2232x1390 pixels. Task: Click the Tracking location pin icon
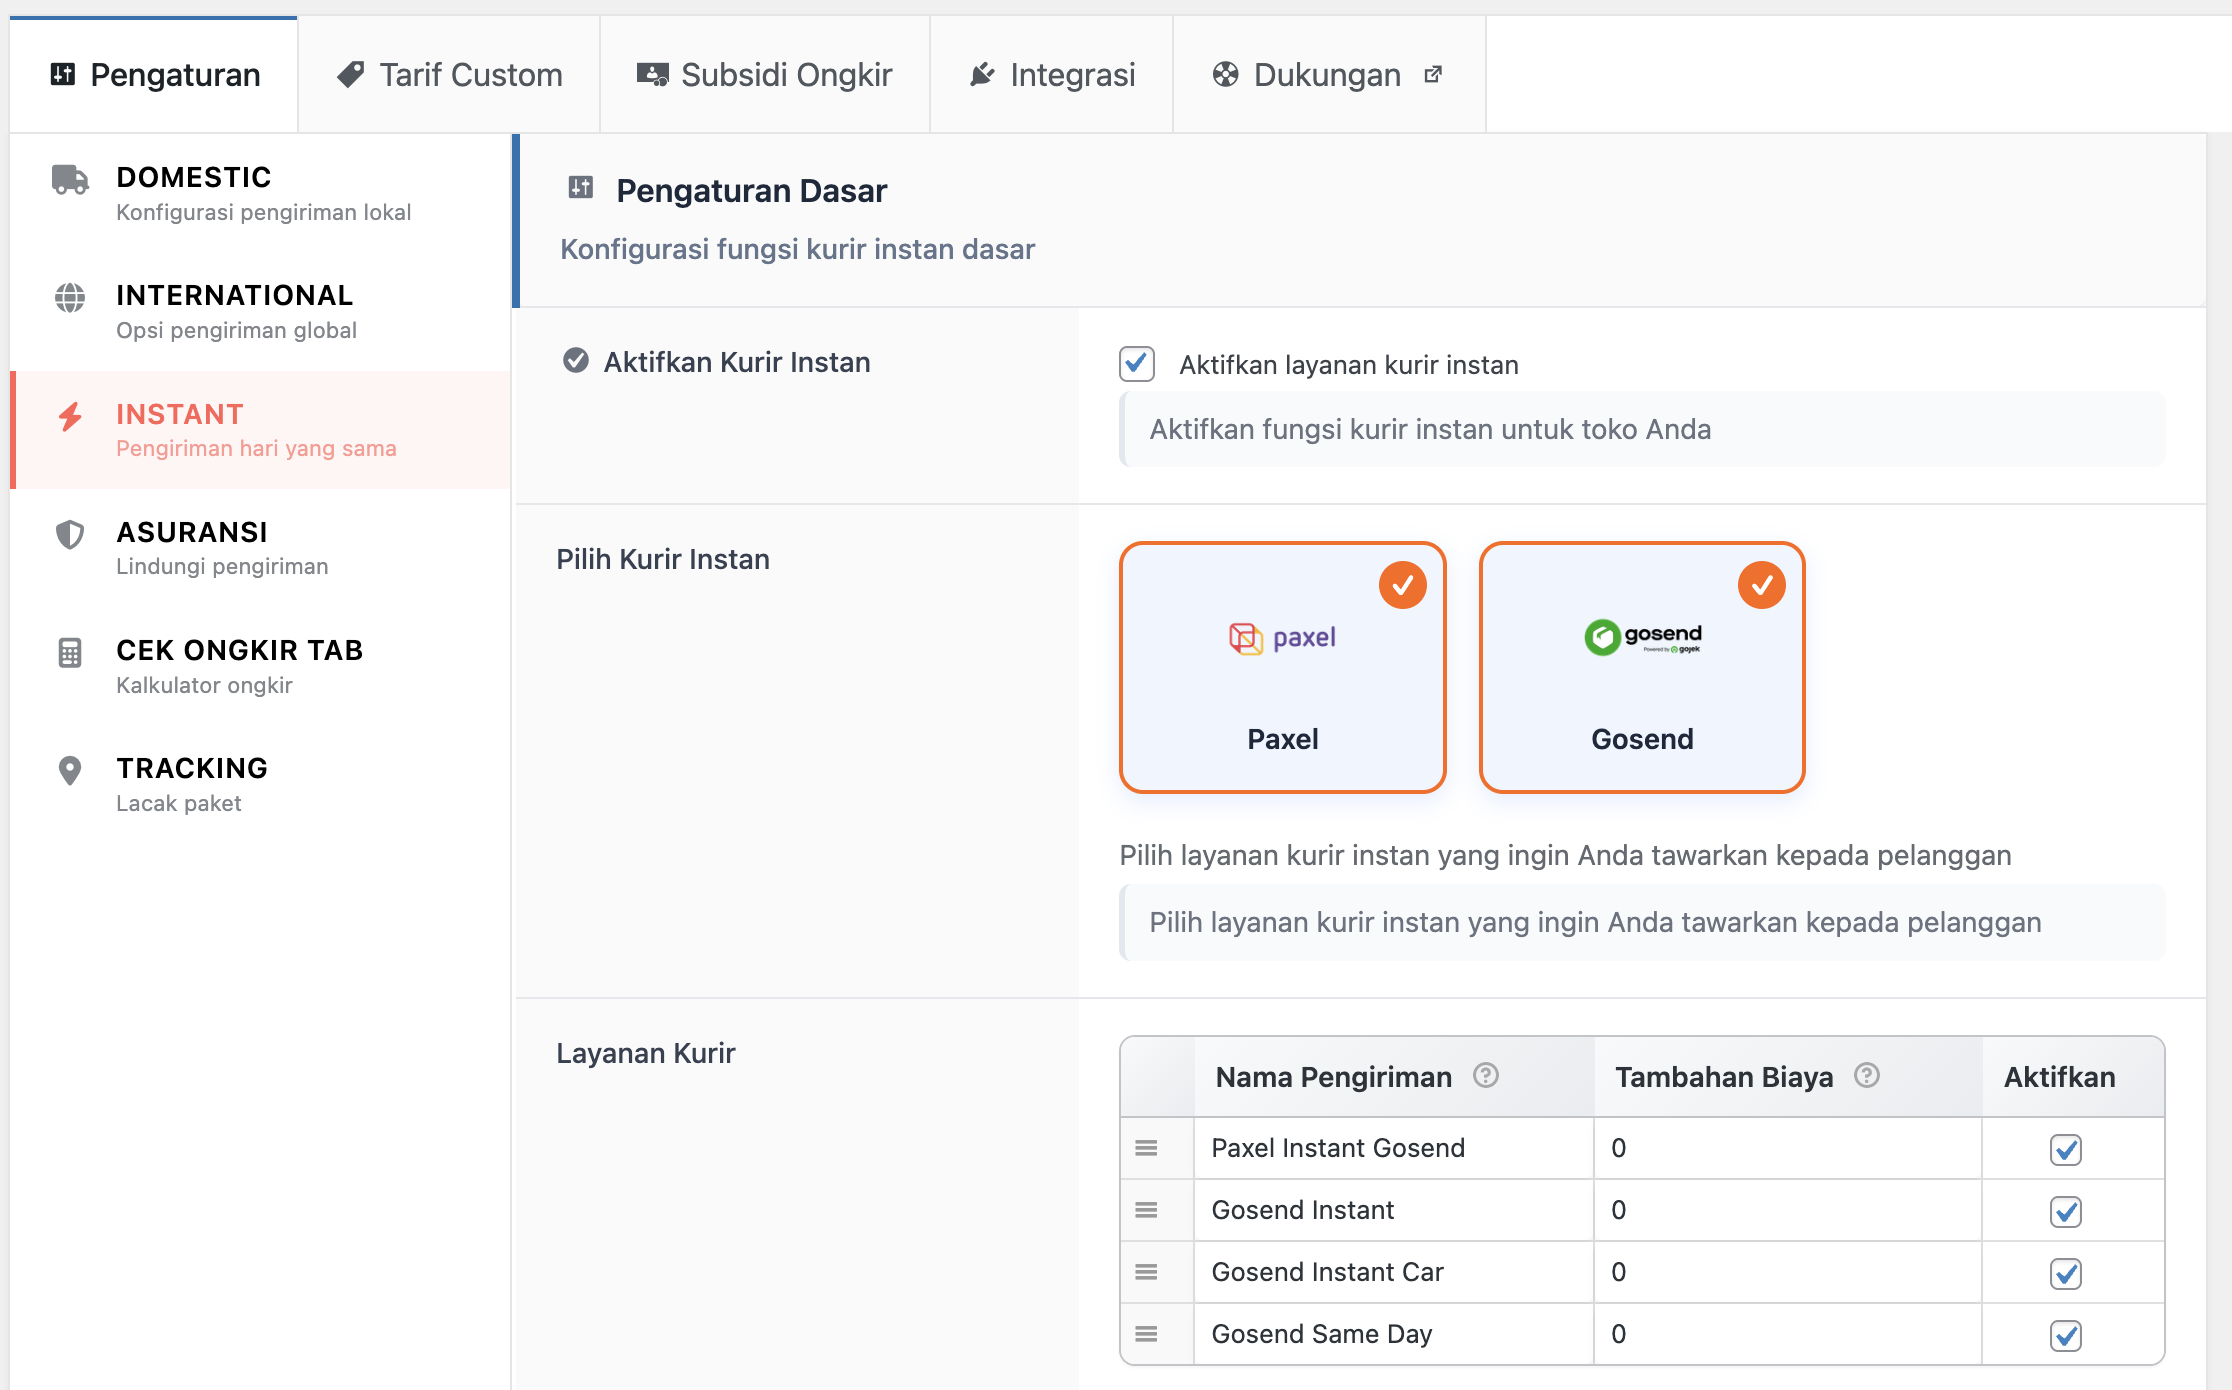point(70,770)
